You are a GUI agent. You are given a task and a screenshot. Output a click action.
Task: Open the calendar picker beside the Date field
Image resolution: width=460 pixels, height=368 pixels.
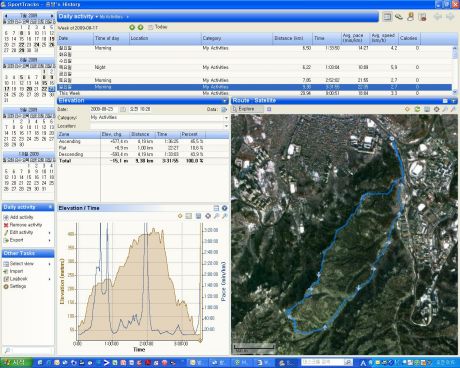123,109
